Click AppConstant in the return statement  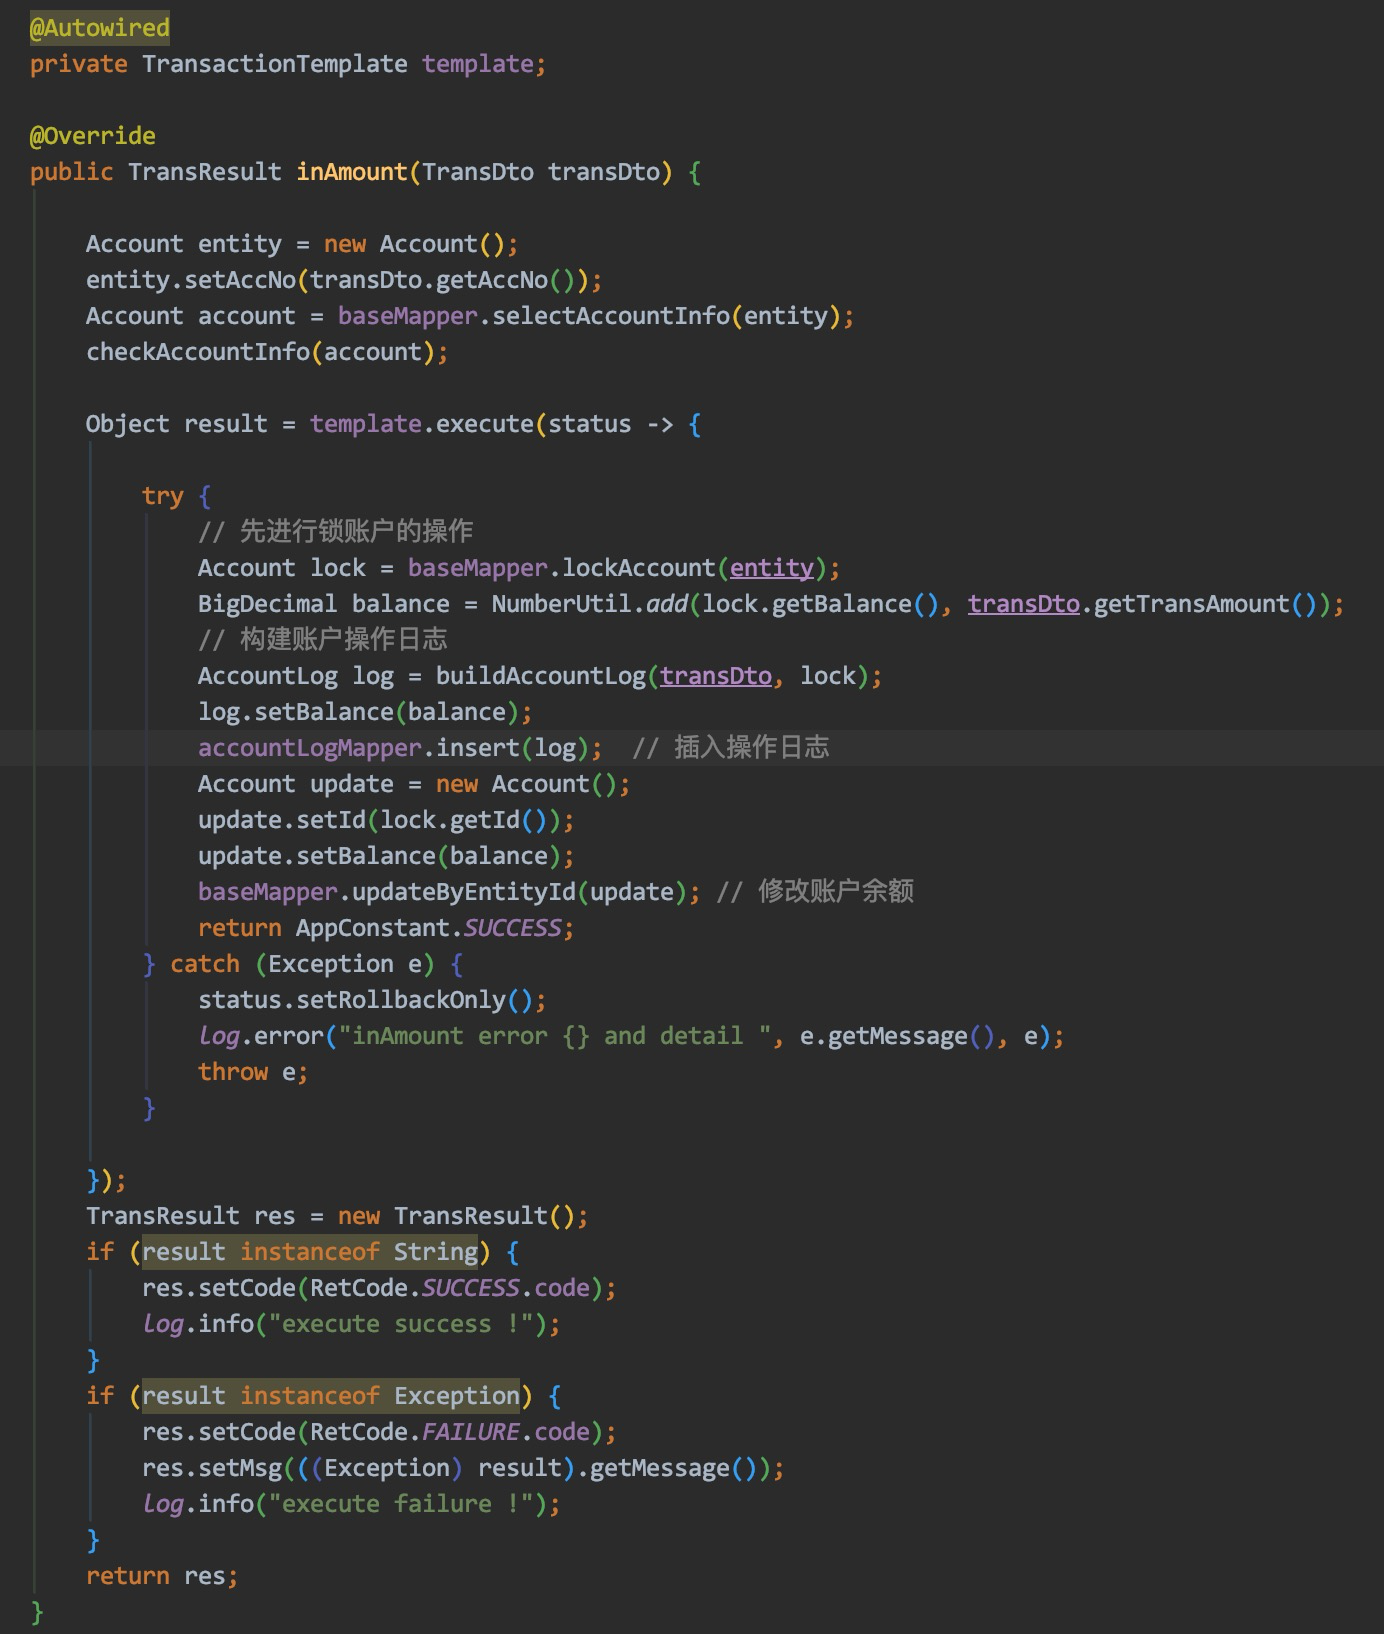pyautogui.click(x=372, y=928)
